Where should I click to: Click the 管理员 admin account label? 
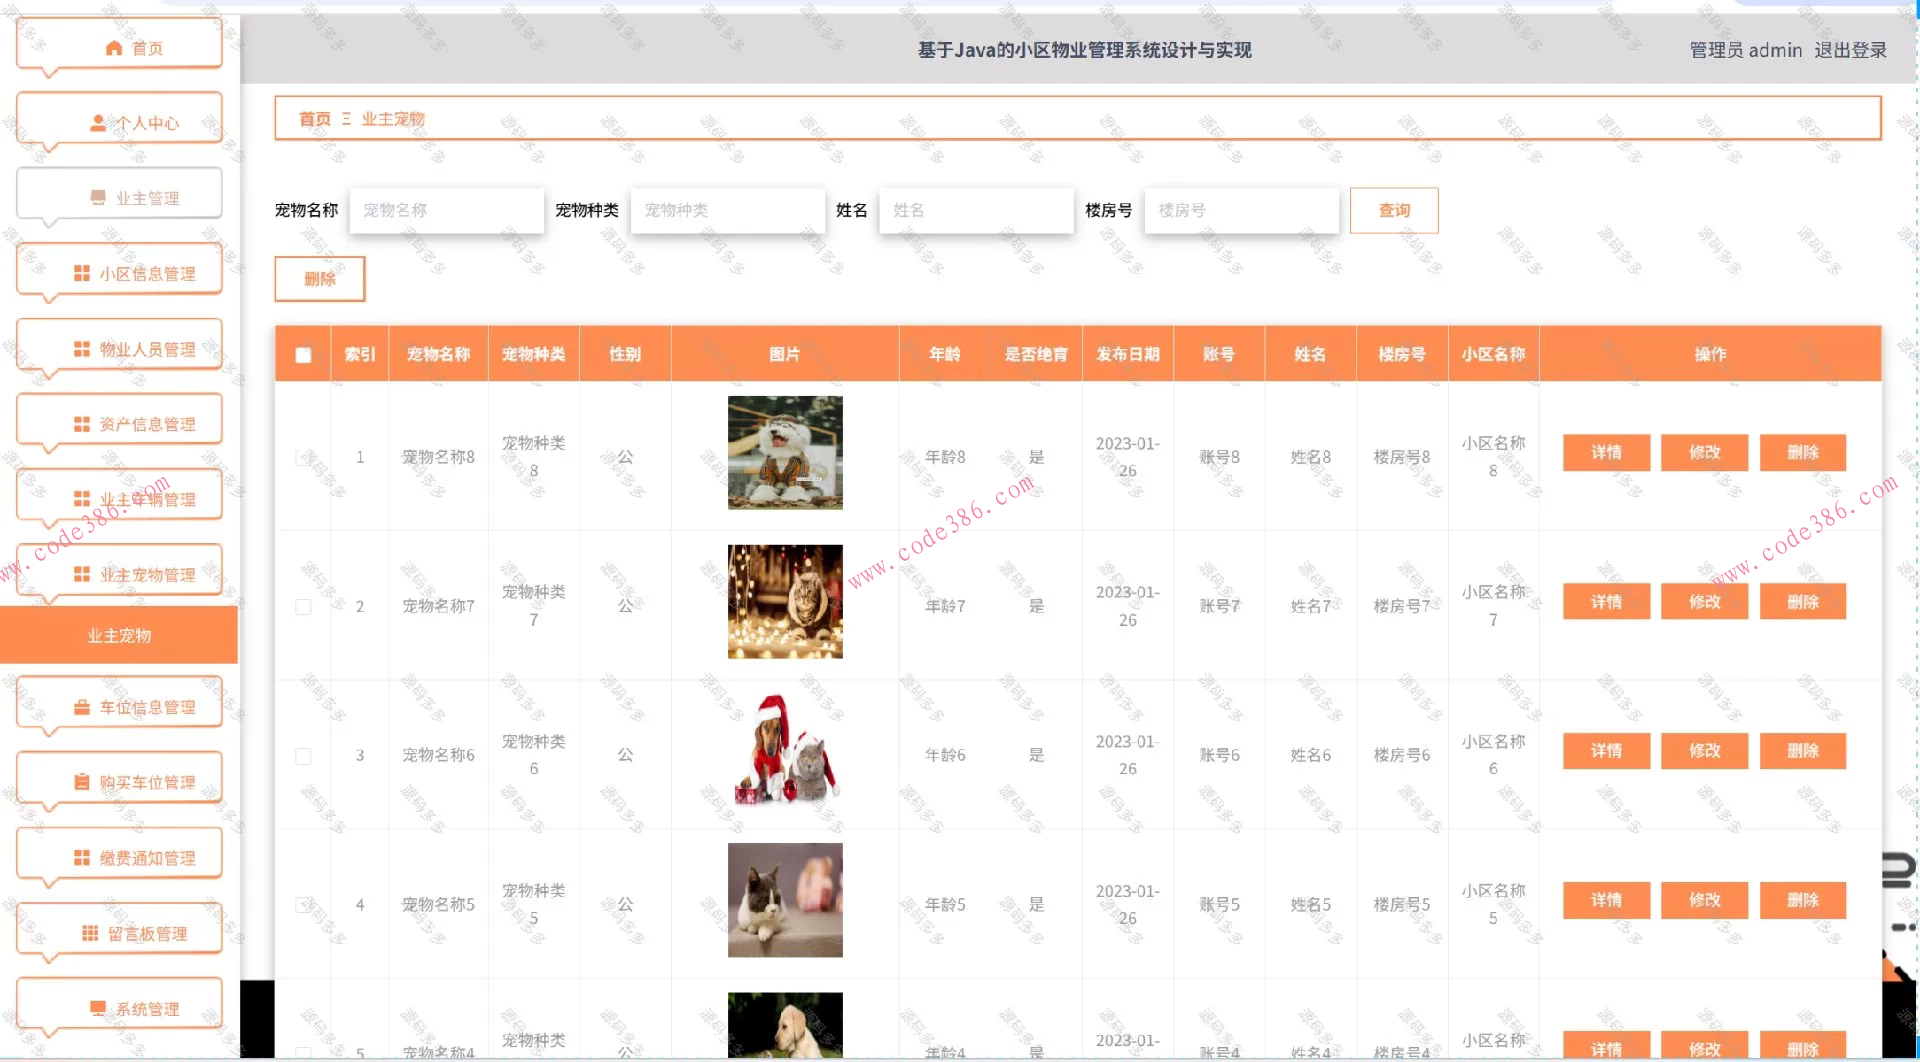tap(1745, 50)
